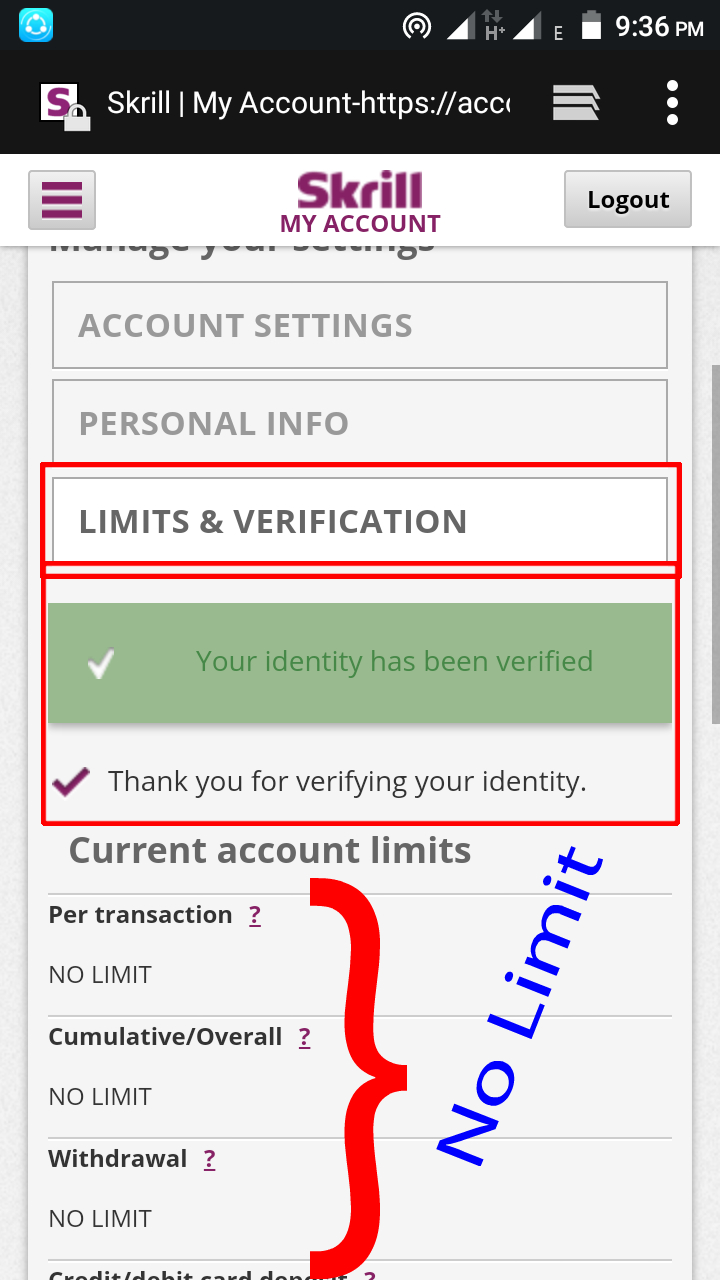
Task: Click the purple checkmark beside thank you message
Action: (70, 781)
